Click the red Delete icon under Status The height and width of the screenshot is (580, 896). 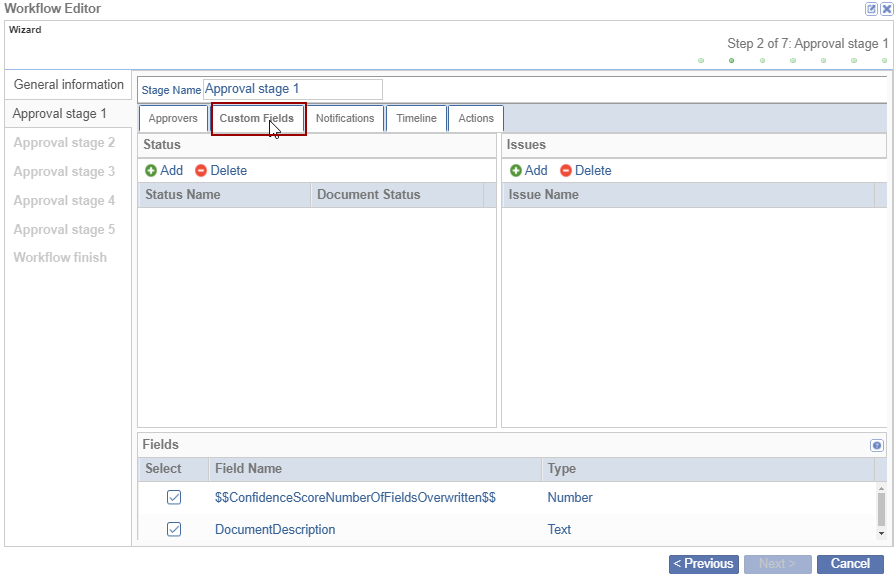[x=201, y=171]
